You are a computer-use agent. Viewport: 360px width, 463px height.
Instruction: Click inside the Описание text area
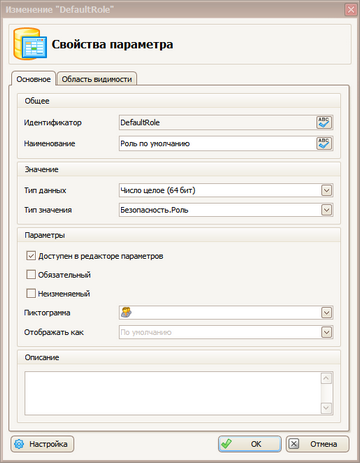172,393
